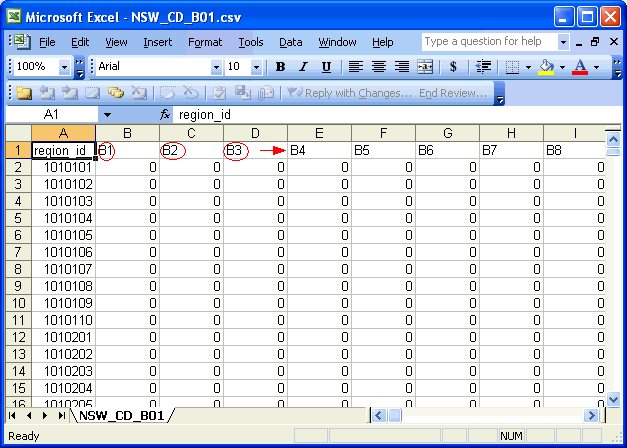Apply the yellow fill color
Screen dimensions: 627x448
545,67
